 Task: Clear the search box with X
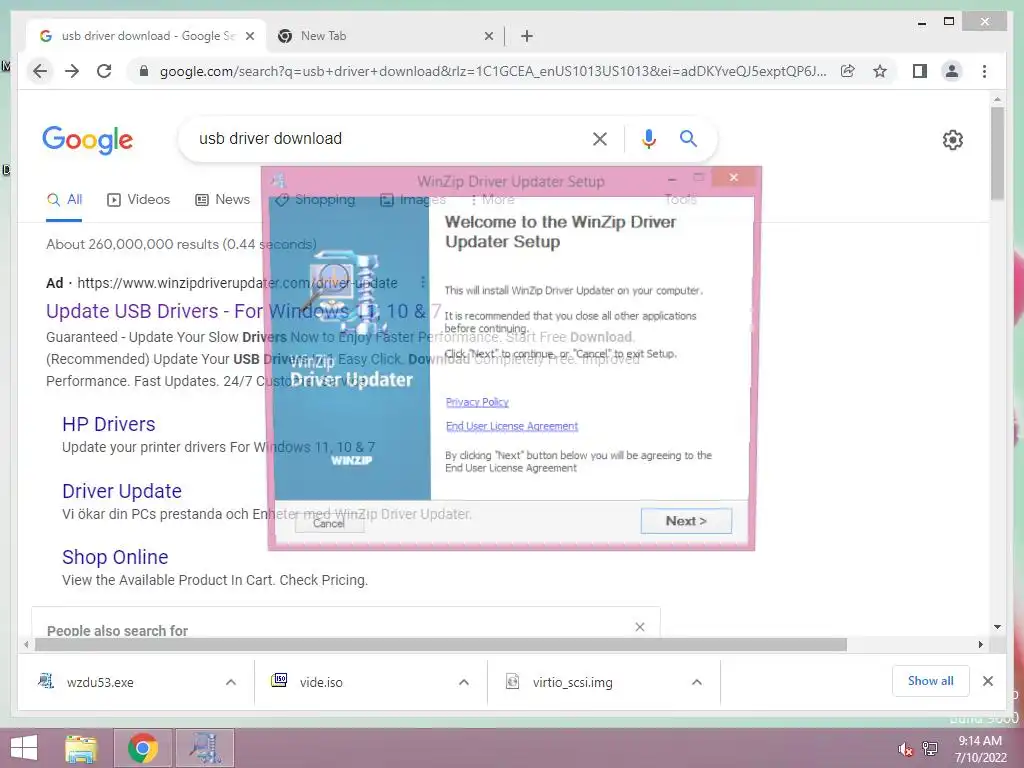coord(600,138)
